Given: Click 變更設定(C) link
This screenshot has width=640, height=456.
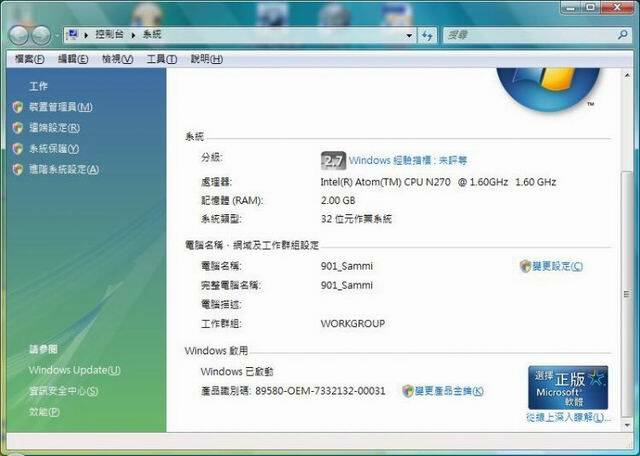Looking at the screenshot, I should 557,267.
